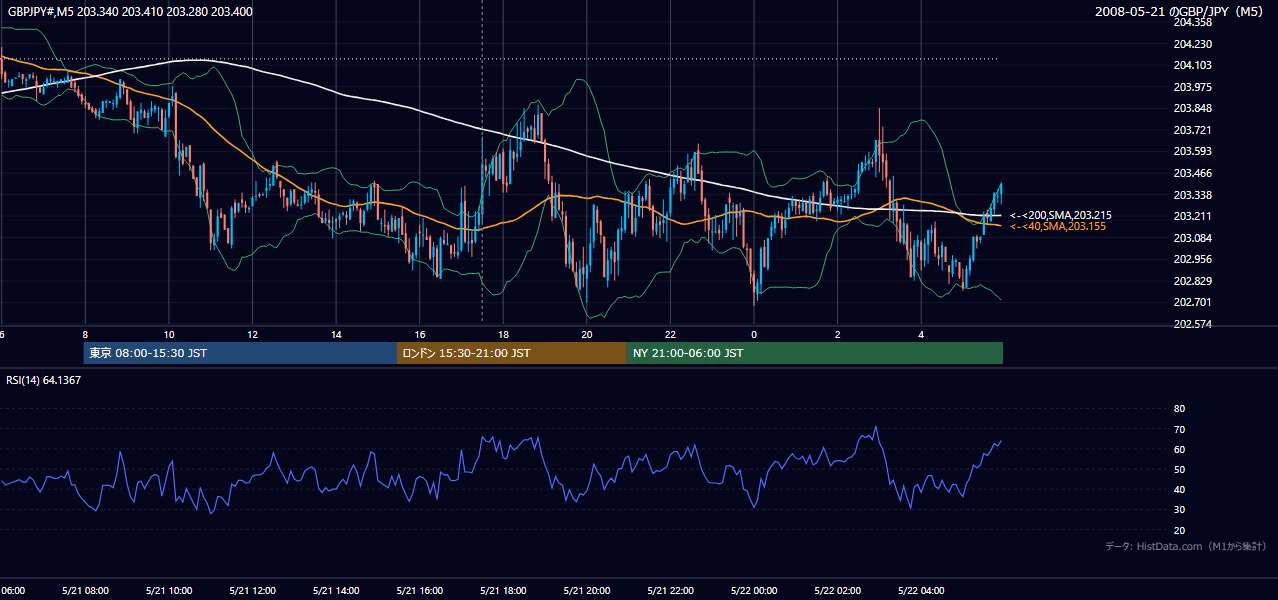Image resolution: width=1278 pixels, height=600 pixels.
Task: Click price axis label 202.701
Action: point(1192,302)
